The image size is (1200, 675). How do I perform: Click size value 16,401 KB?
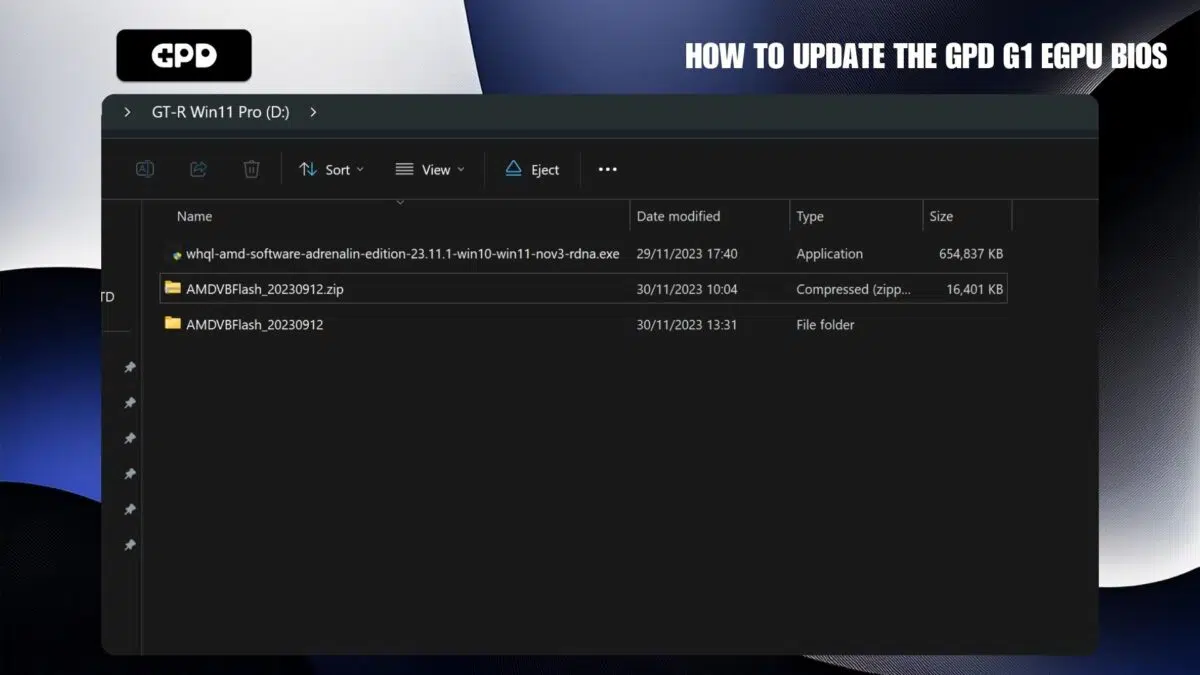coord(975,289)
